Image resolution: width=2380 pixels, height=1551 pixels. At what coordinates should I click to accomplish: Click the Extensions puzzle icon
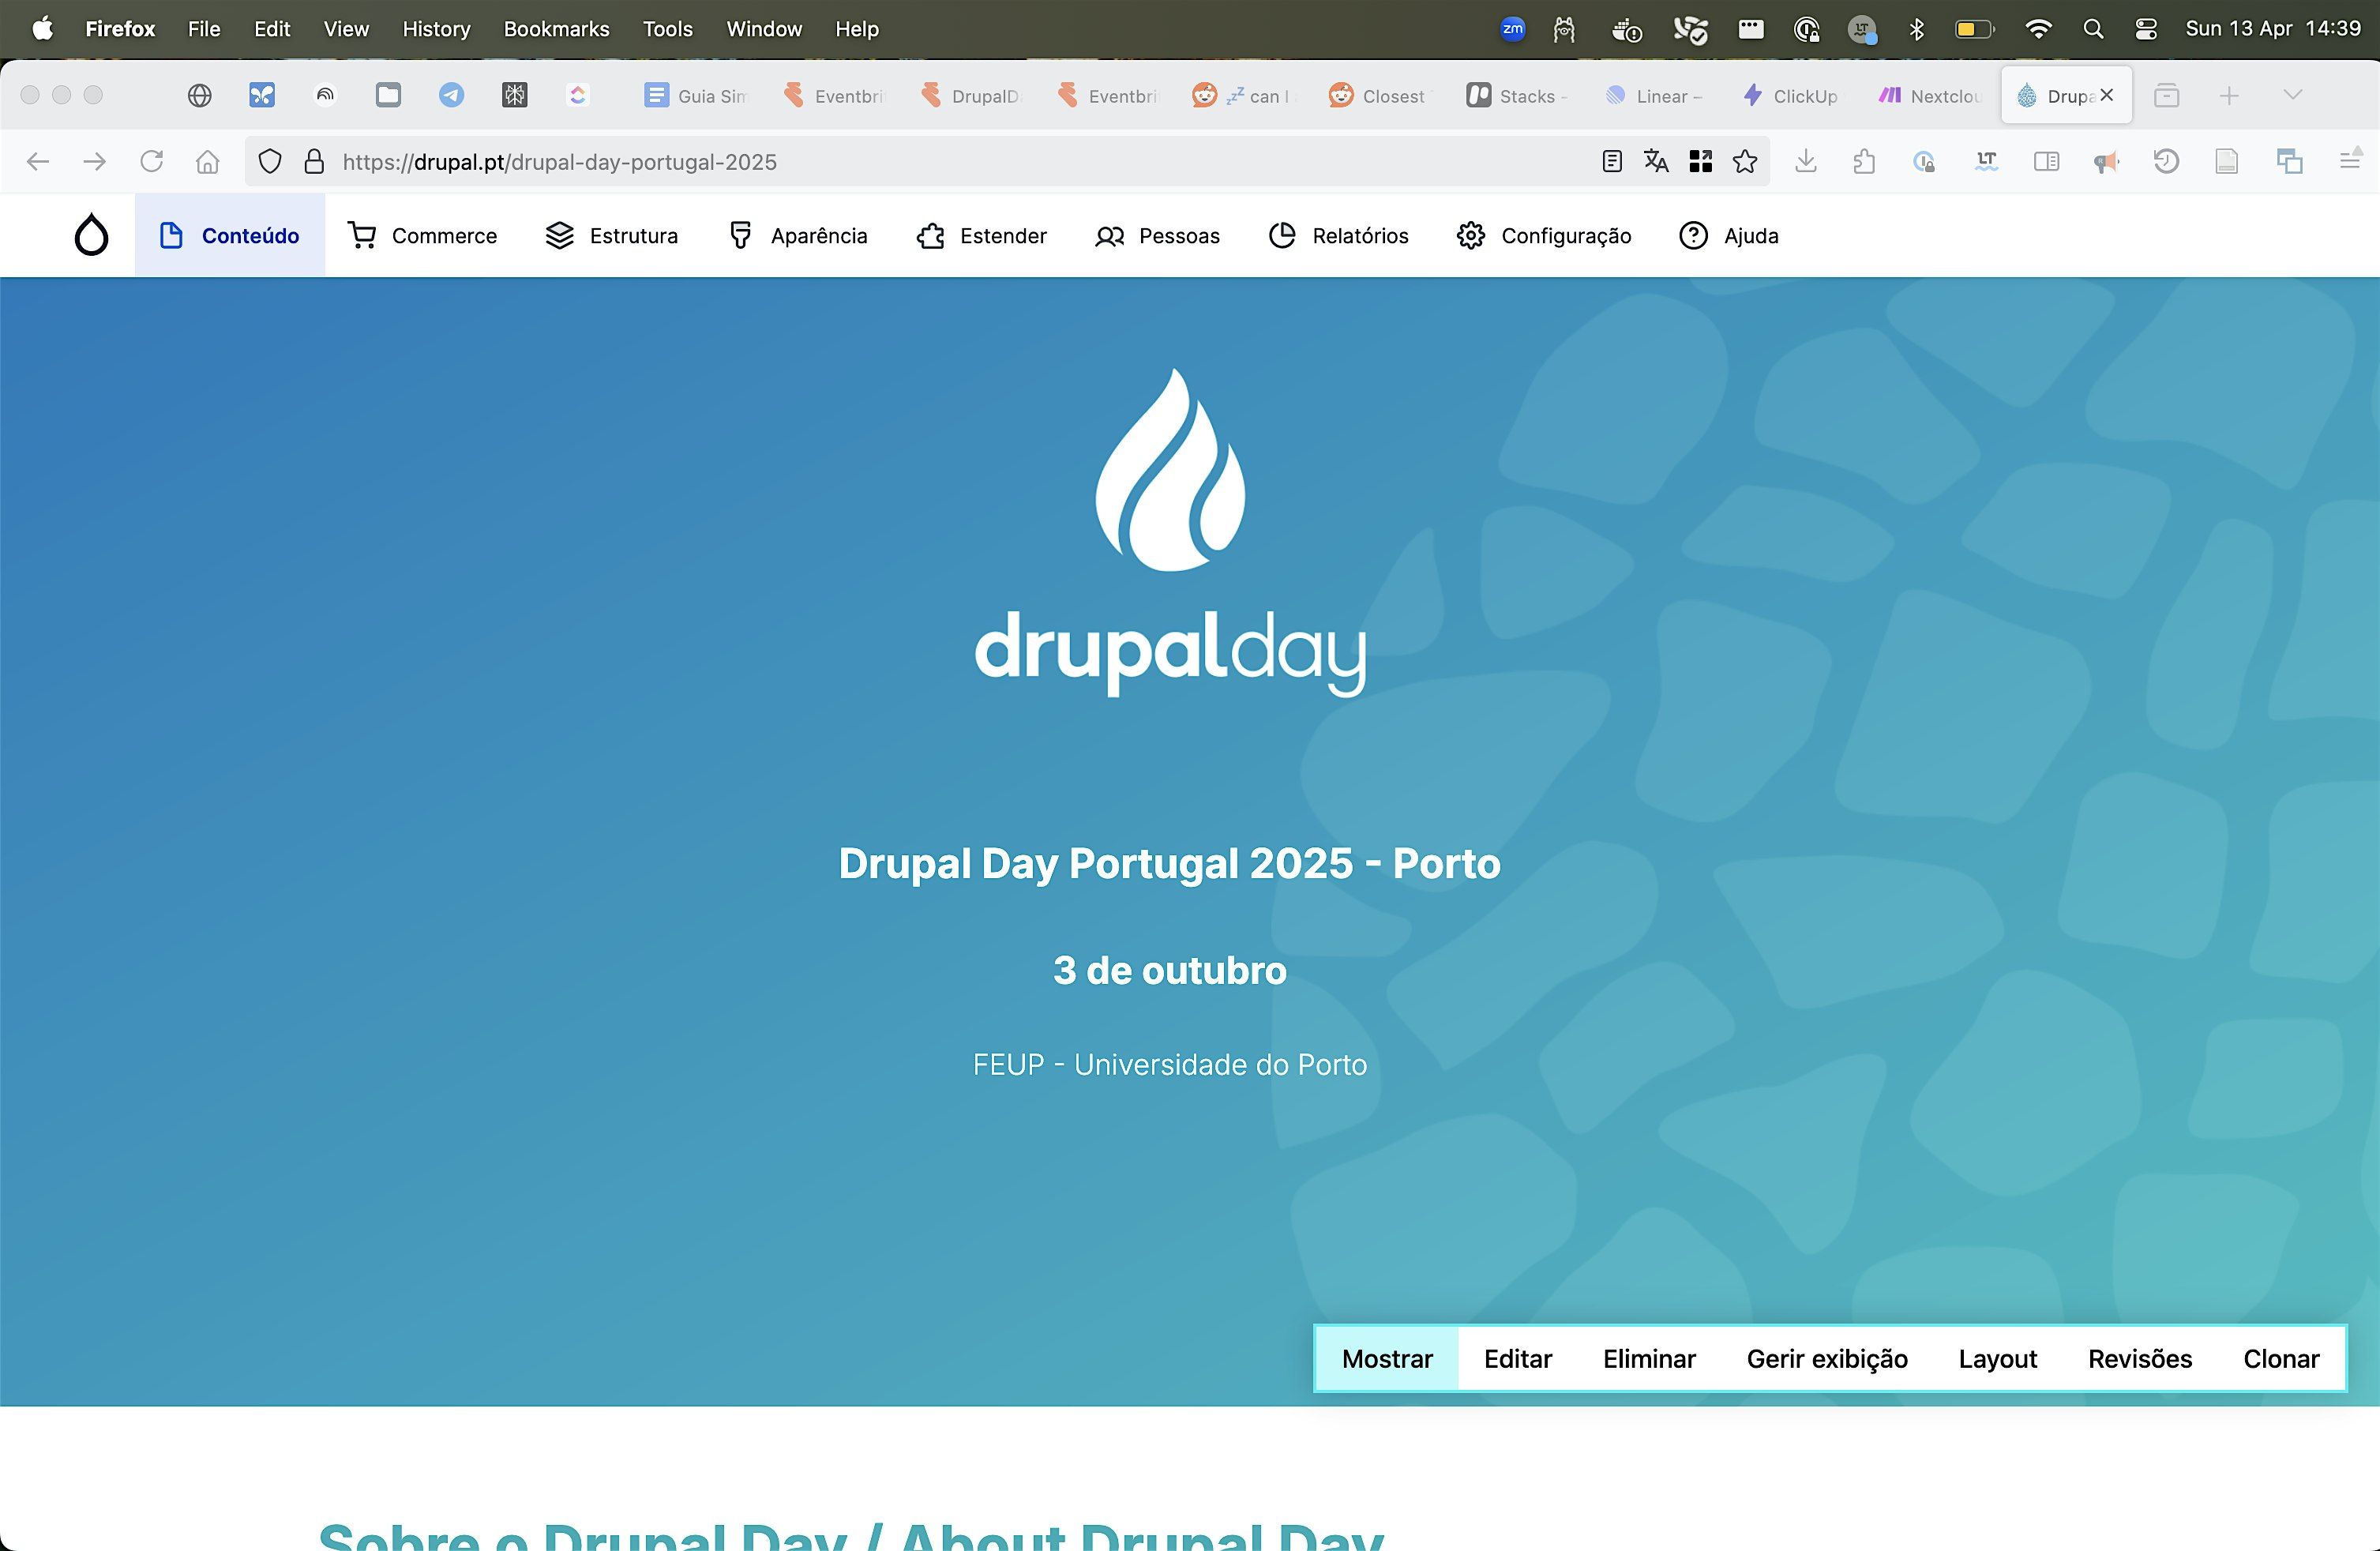coord(1864,161)
